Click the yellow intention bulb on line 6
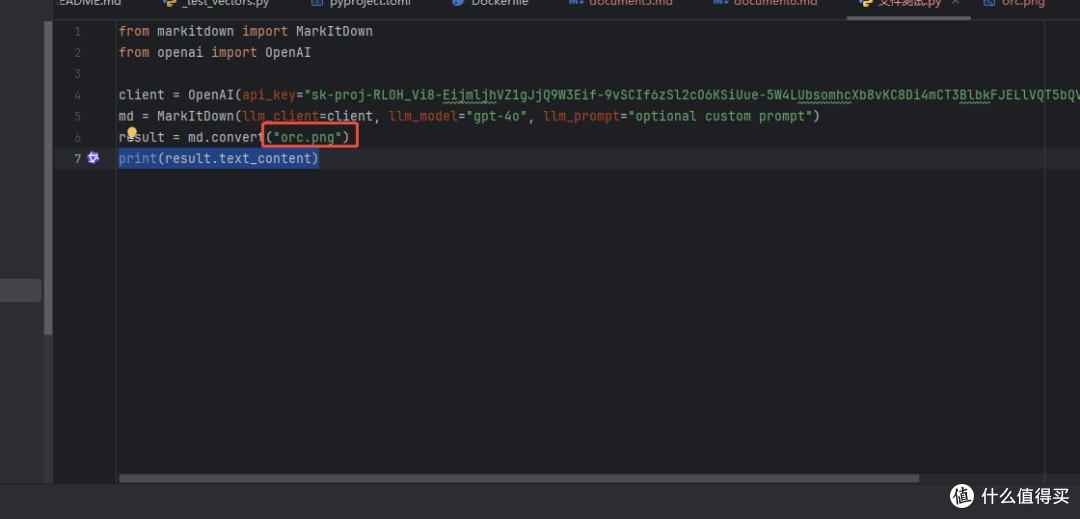The image size is (1080, 519). point(132,131)
